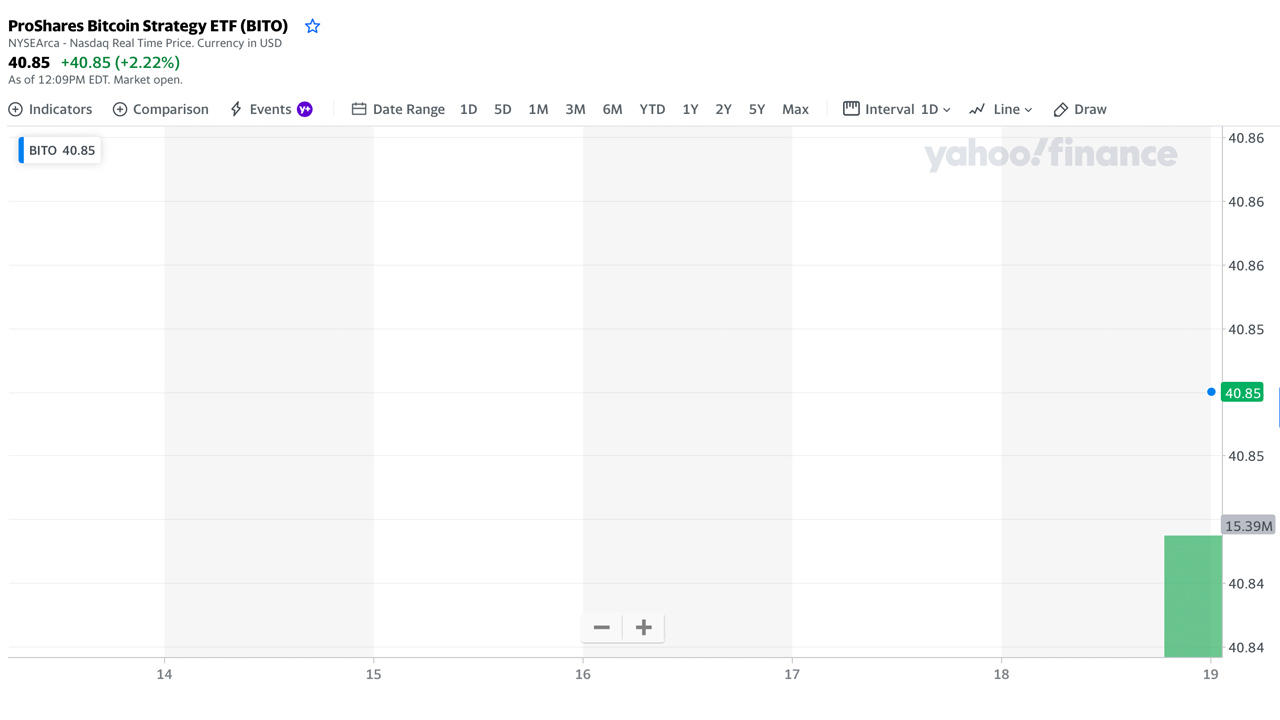This screenshot has width=1280, height=720.
Task: Click the +40.85 (+2.22%) change value
Action: pos(120,62)
